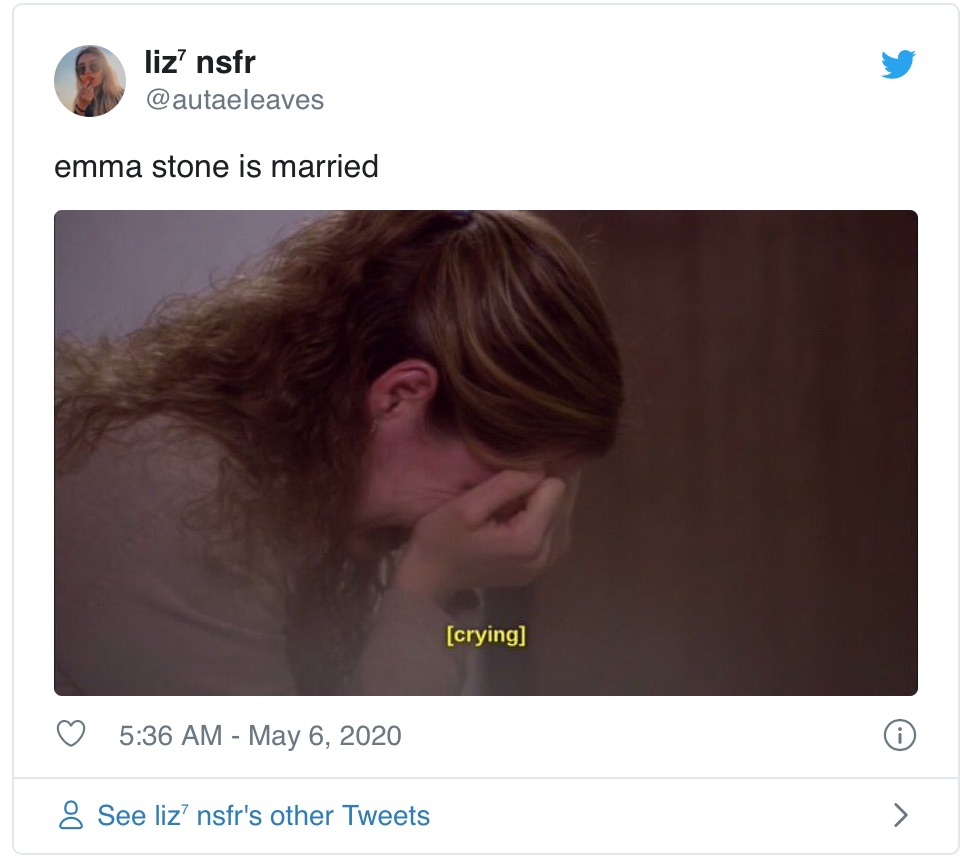Screen dimensions: 960x864
Task: Open the circled info icon
Action: 899,735
